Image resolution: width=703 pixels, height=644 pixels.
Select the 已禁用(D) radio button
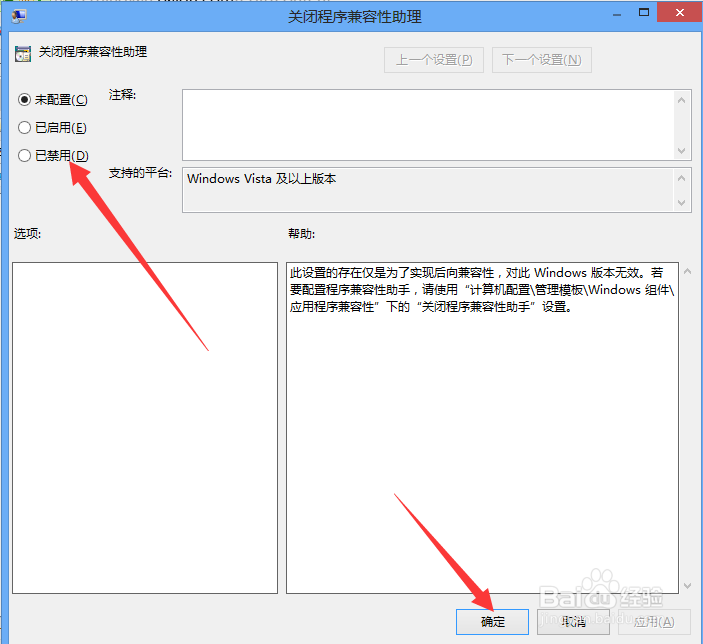tap(24, 156)
